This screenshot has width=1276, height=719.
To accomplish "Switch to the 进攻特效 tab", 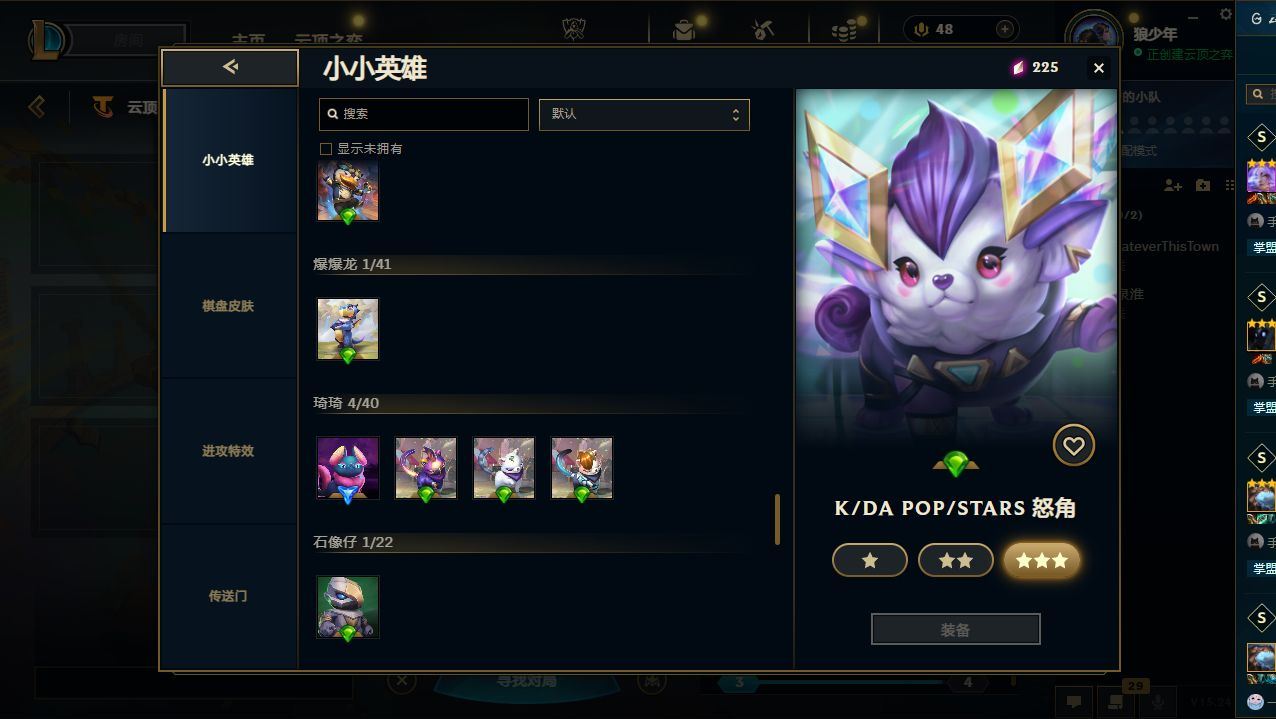I will pos(228,451).
